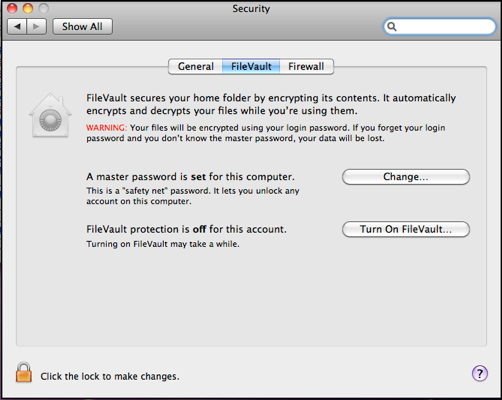Click the Turn On FileVault… button
The width and height of the screenshot is (502, 400).
point(406,229)
